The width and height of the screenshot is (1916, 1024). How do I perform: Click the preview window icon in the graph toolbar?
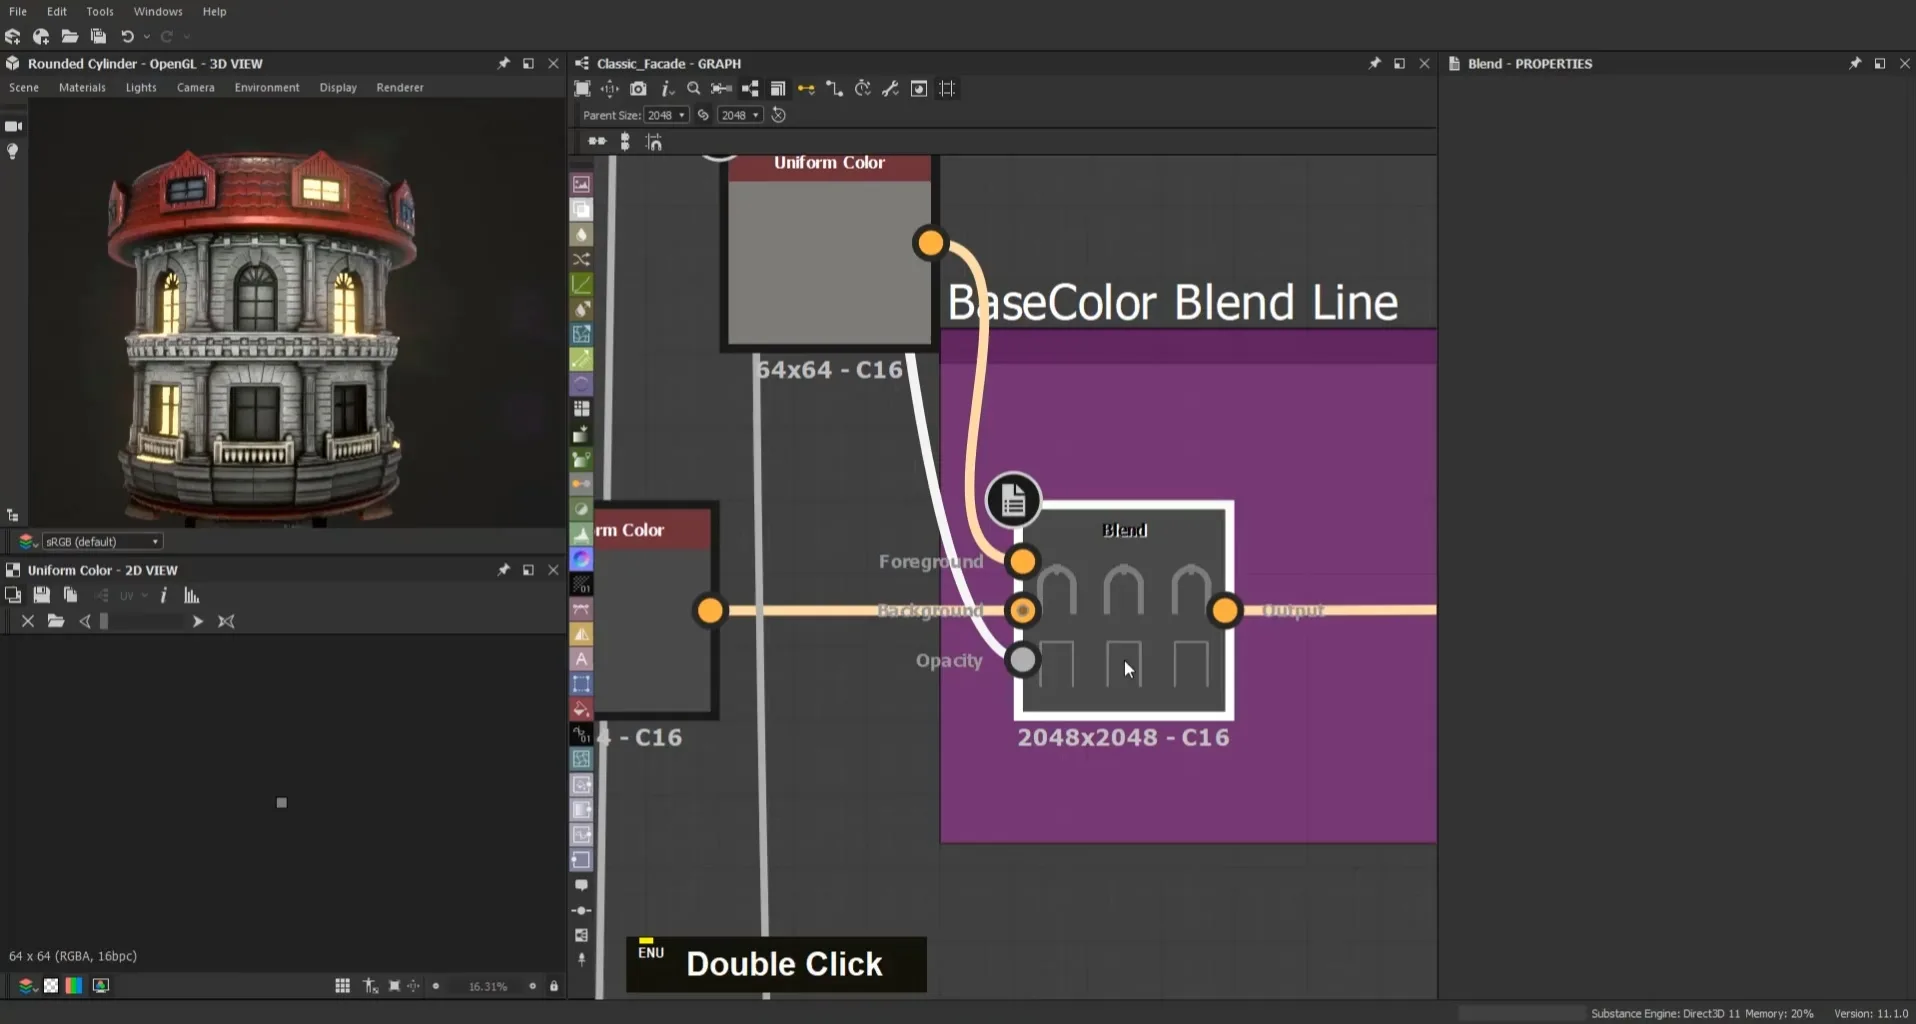919,89
